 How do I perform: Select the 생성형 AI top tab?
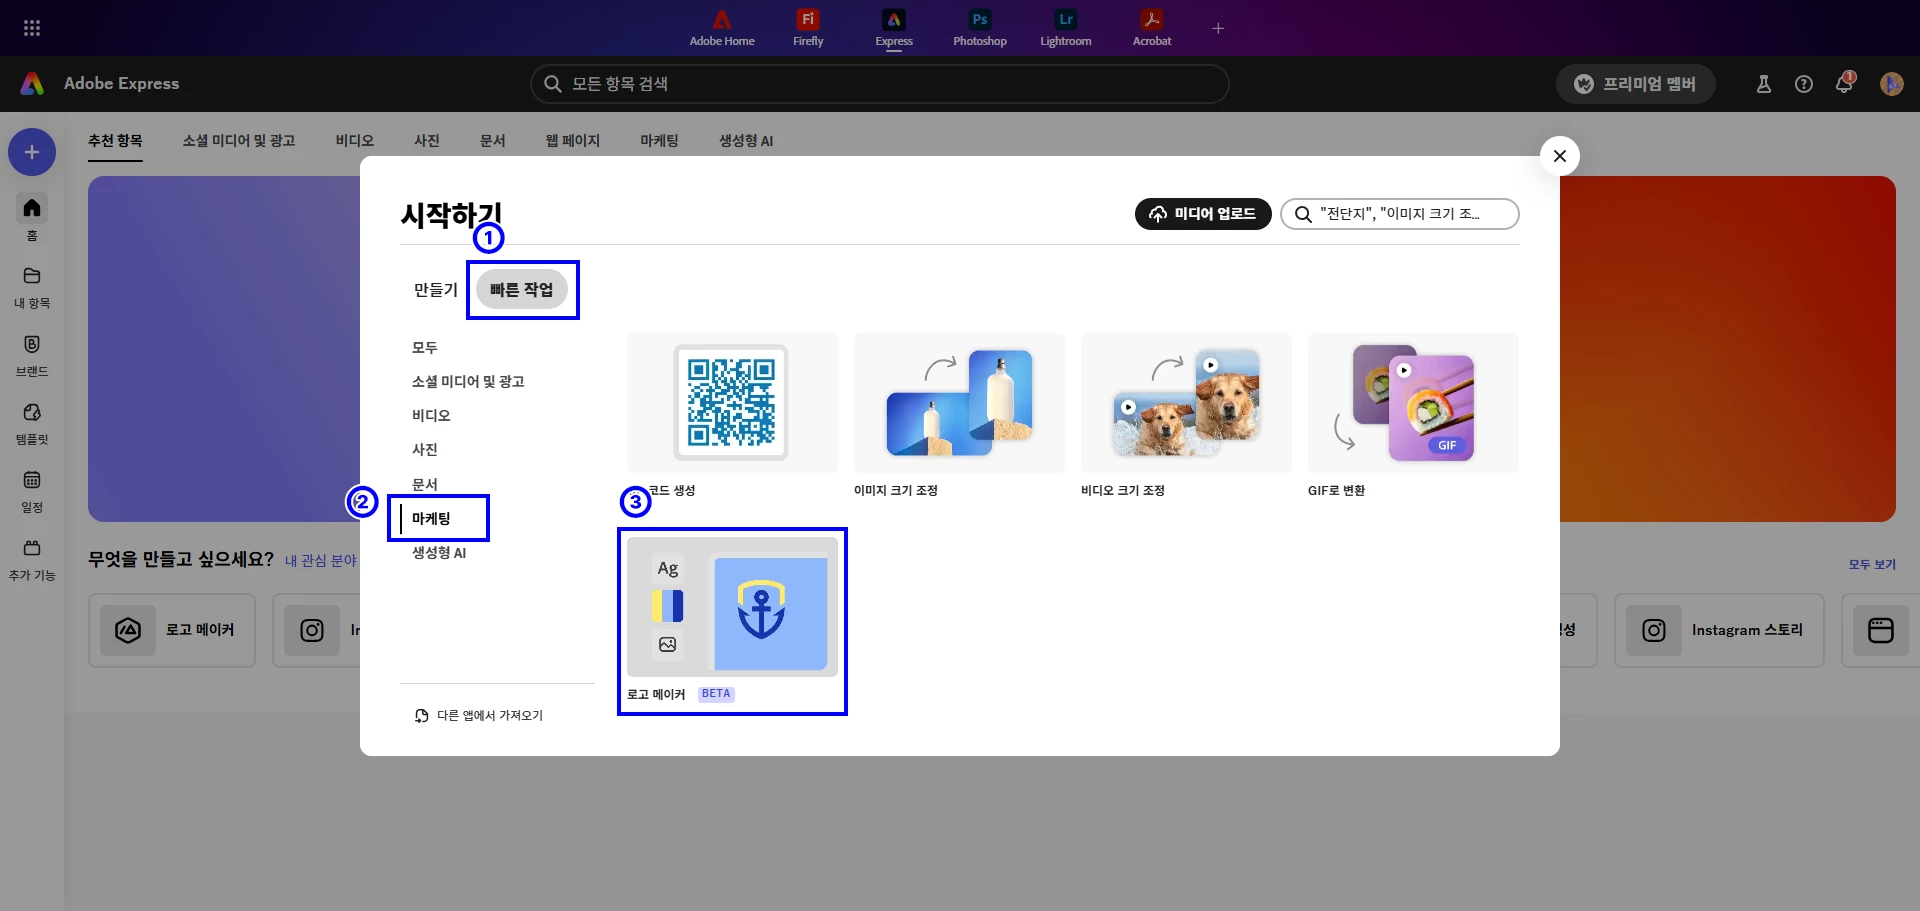click(746, 141)
